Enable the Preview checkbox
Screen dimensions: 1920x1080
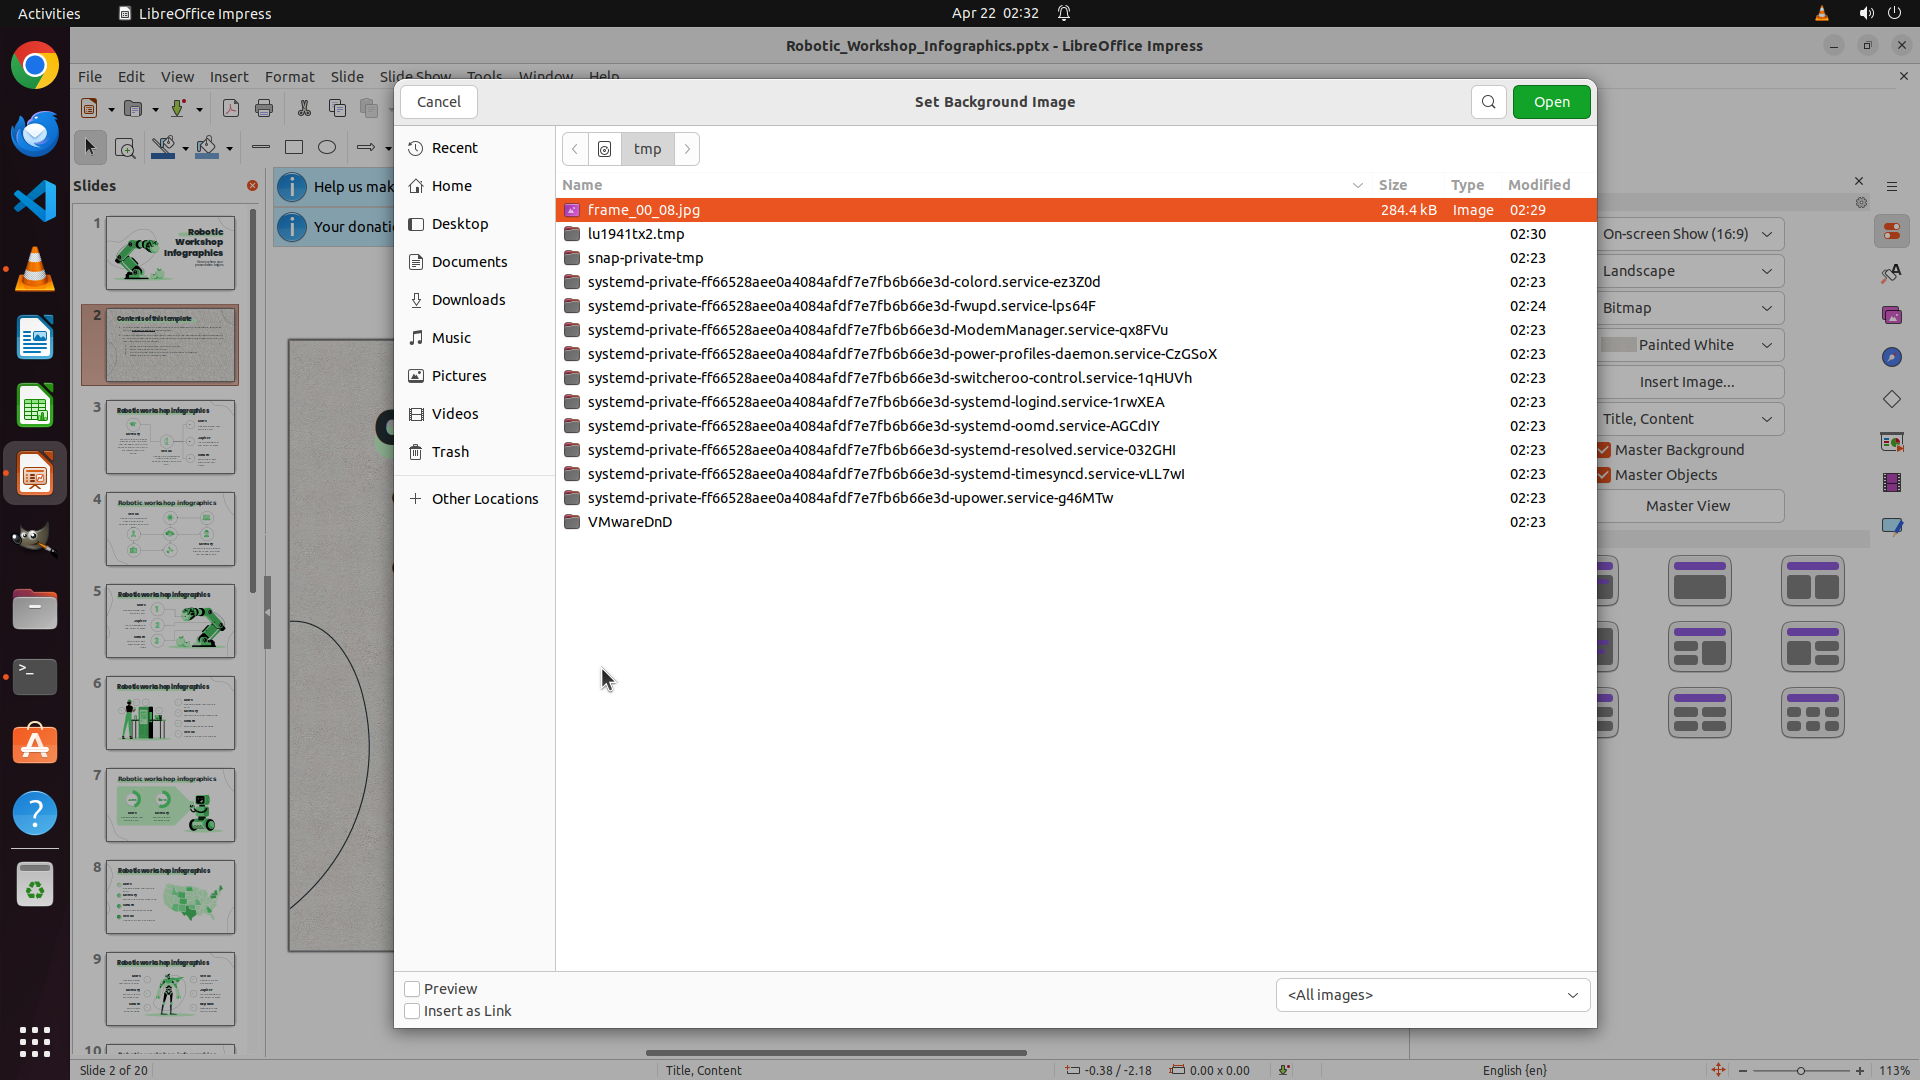(412, 989)
